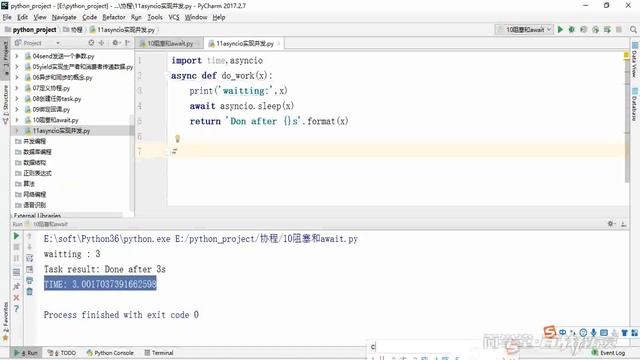Start debugging with the bug icon

click(x=572, y=29)
